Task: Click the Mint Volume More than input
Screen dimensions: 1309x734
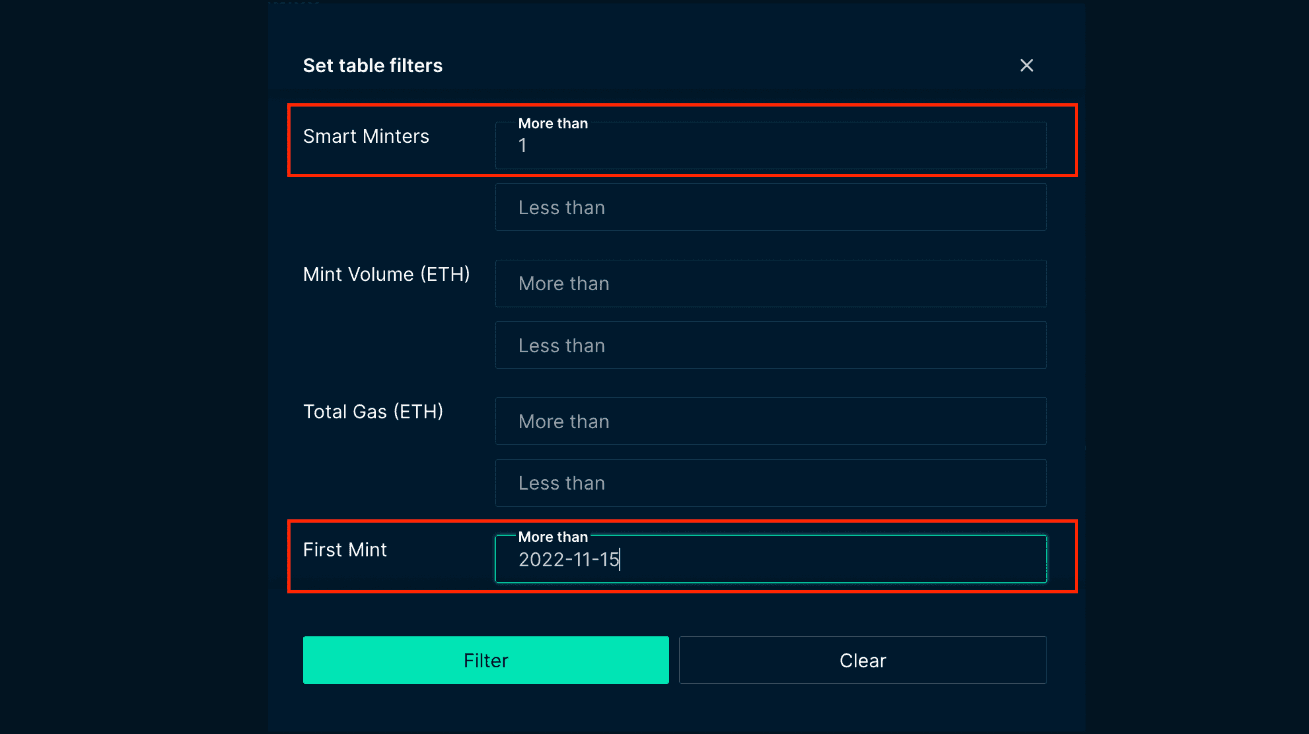Action: (770, 283)
